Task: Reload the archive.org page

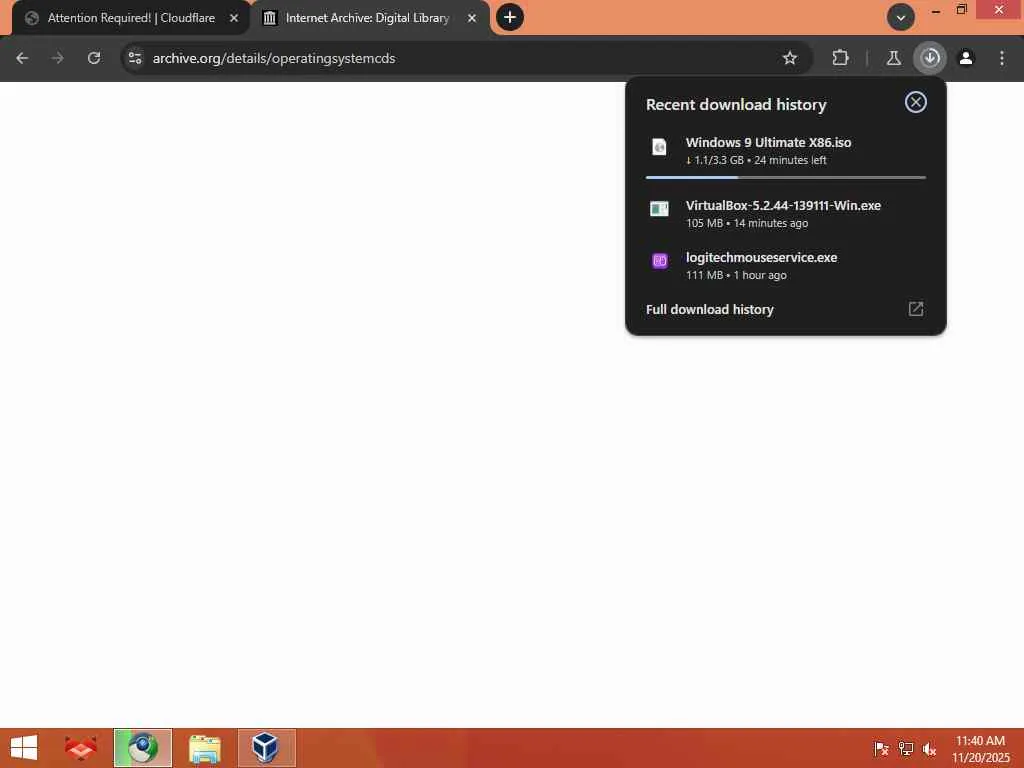Action: tap(94, 58)
